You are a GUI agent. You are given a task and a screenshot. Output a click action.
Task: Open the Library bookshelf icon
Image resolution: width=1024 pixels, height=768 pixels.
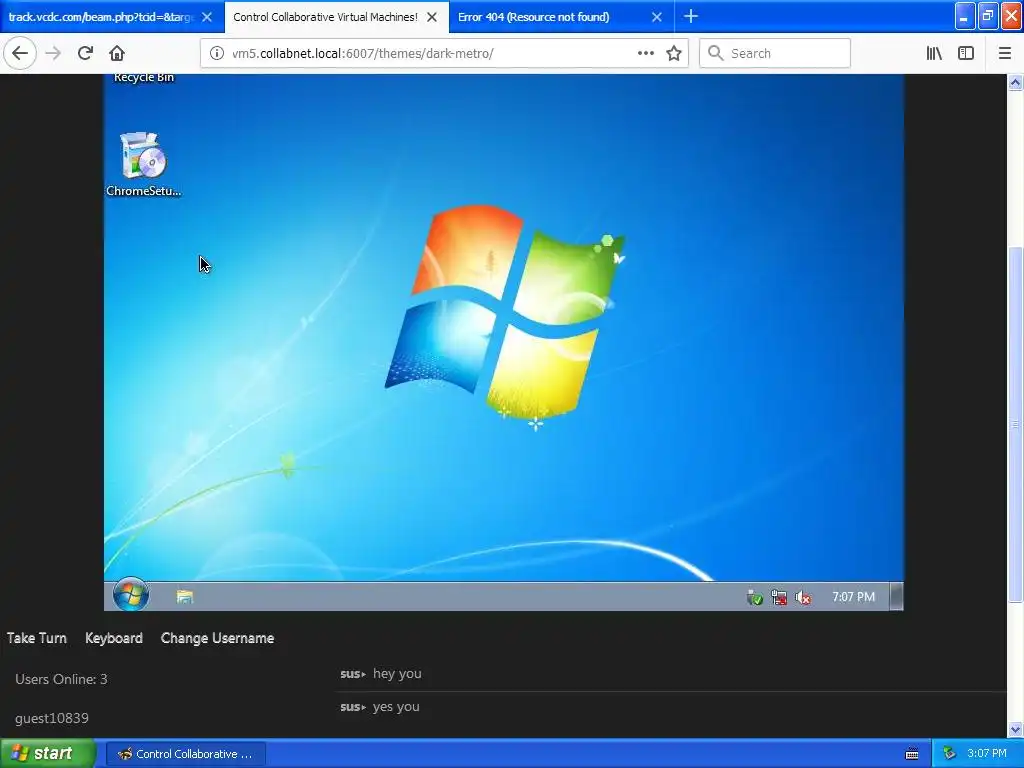click(x=934, y=53)
